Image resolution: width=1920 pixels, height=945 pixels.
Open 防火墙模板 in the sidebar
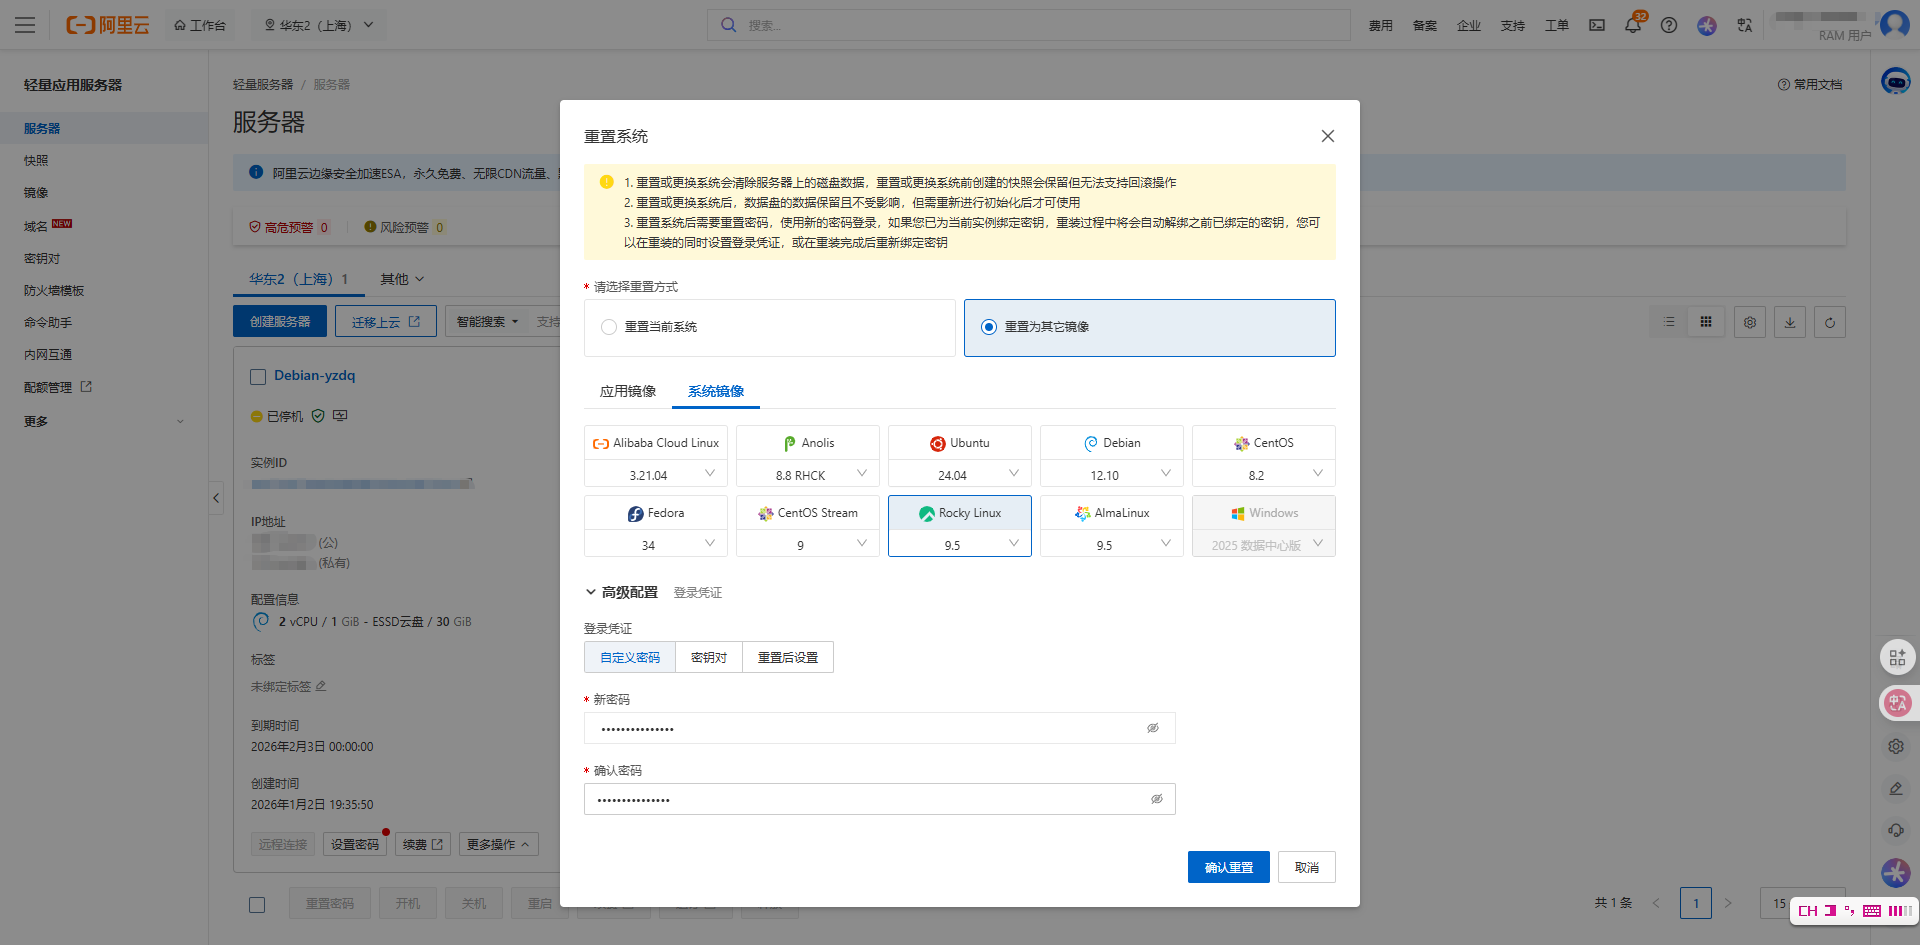pos(54,290)
